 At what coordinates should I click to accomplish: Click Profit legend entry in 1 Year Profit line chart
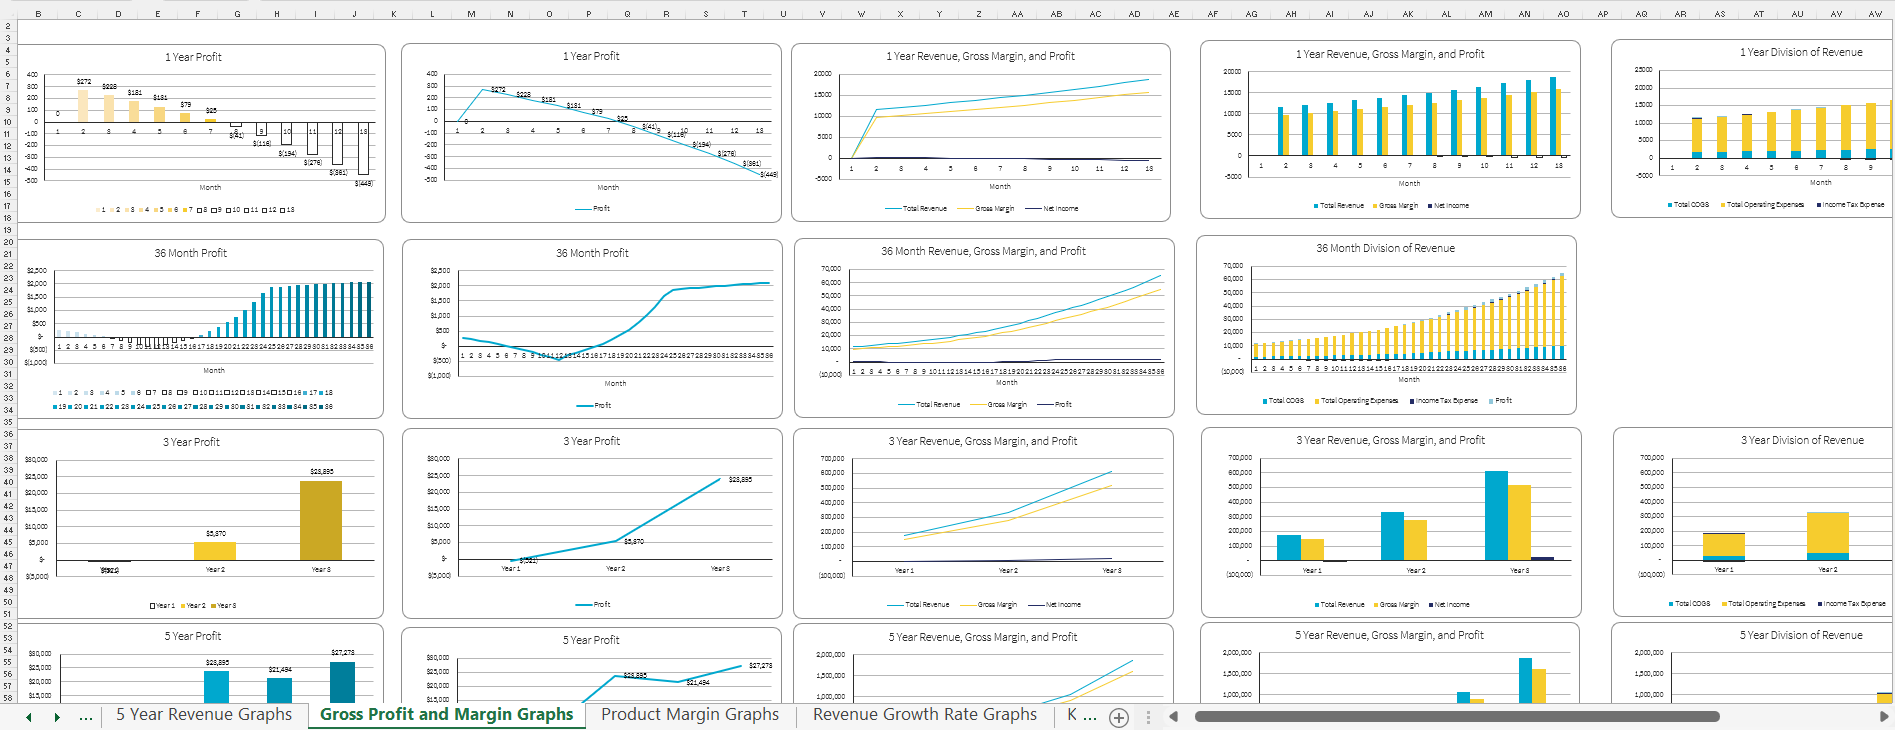(592, 208)
